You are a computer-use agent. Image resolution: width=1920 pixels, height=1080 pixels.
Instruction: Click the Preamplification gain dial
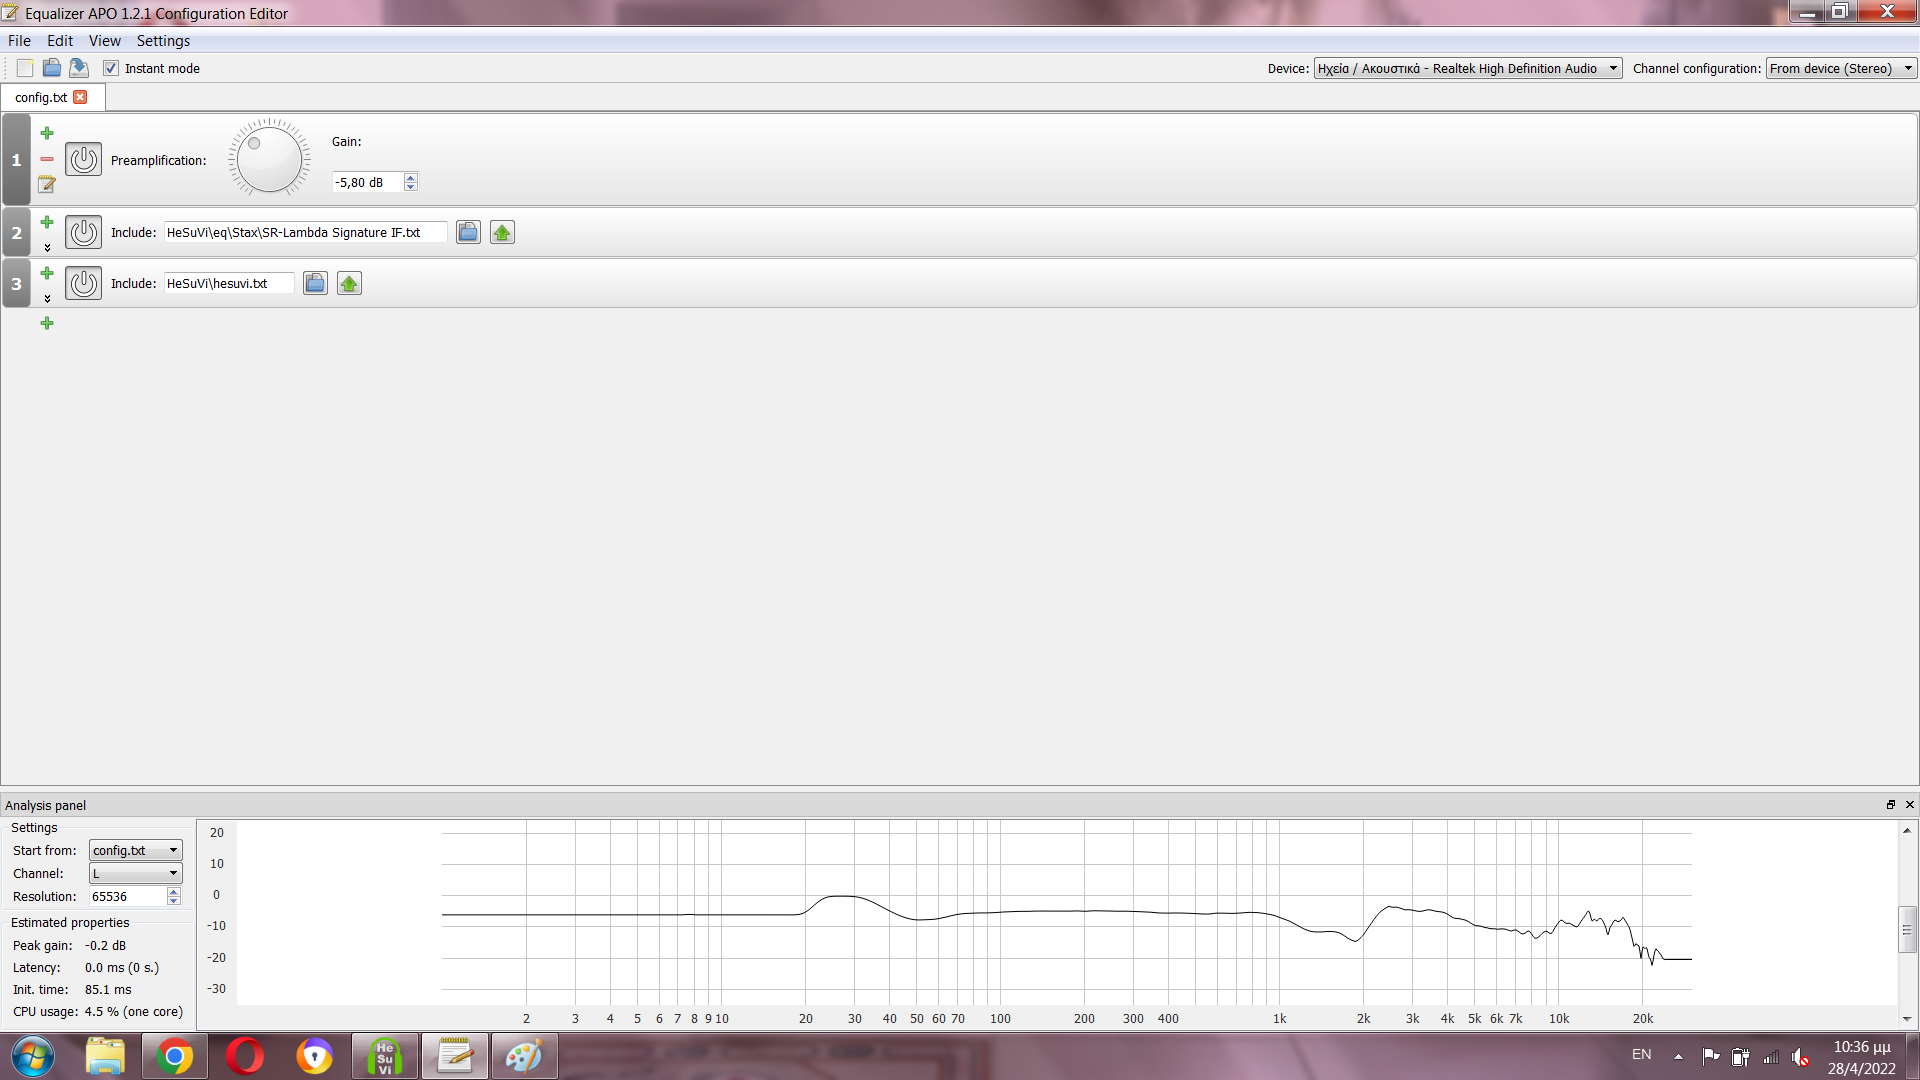click(269, 159)
